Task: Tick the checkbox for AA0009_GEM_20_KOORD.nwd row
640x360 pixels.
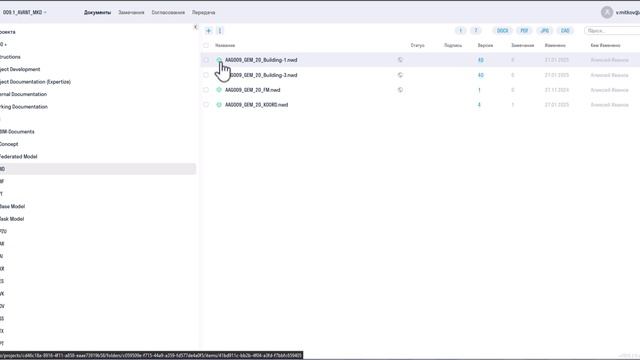Action: pos(206,105)
